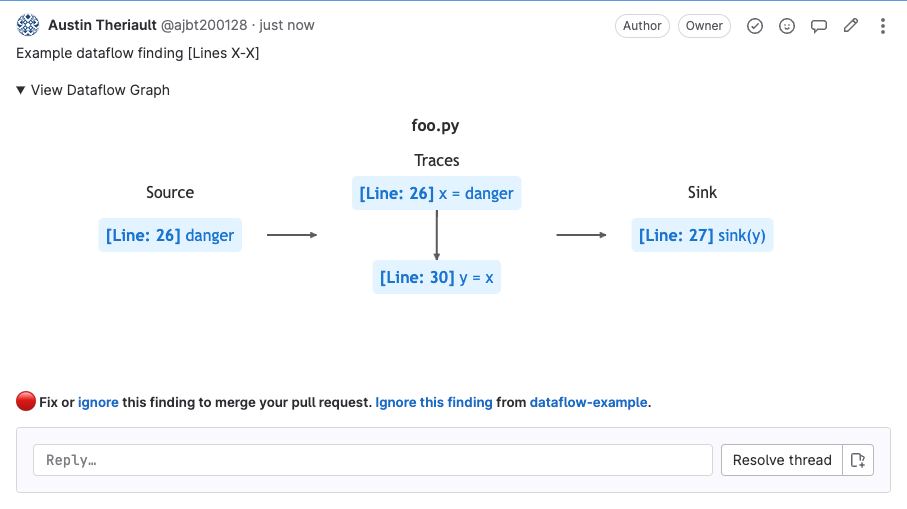Select the trace node 'Line: 30 y = x'
The width and height of the screenshot is (907, 509).
[x=437, y=278]
